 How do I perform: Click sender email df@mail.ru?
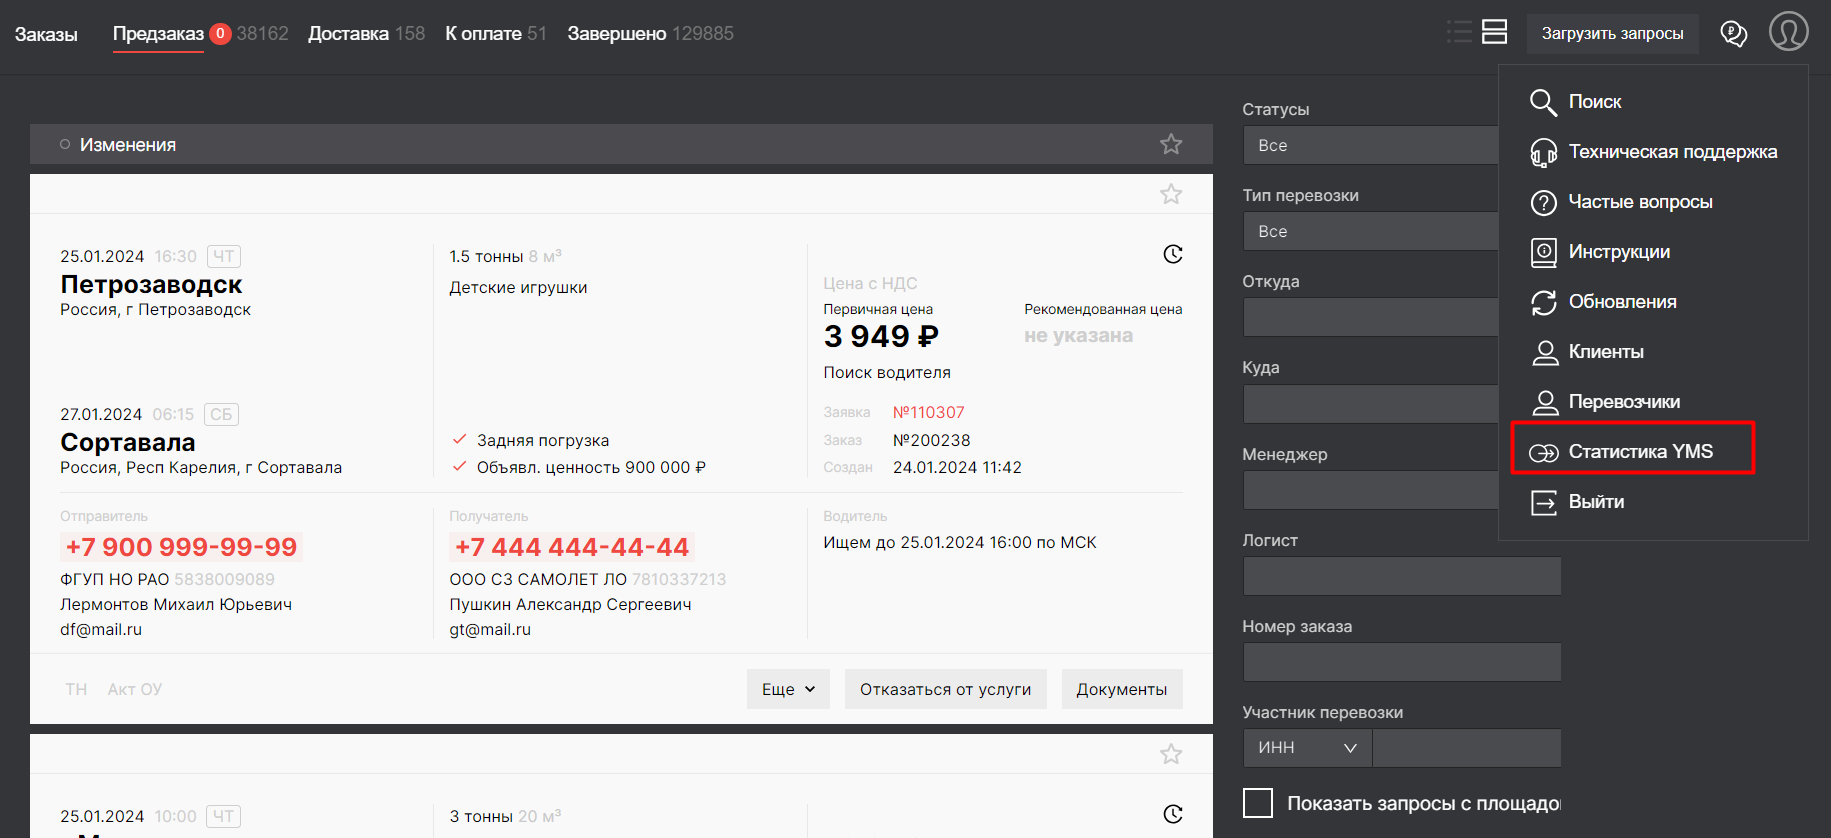(x=101, y=630)
